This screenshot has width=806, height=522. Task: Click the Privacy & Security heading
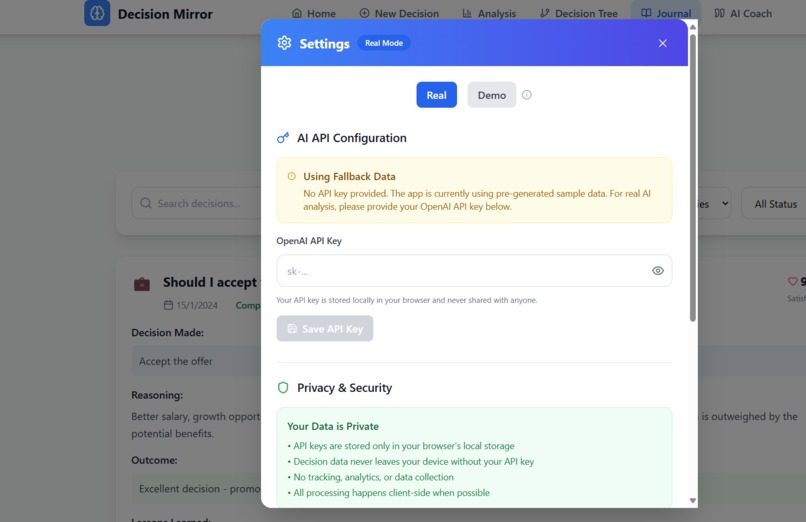(x=344, y=387)
